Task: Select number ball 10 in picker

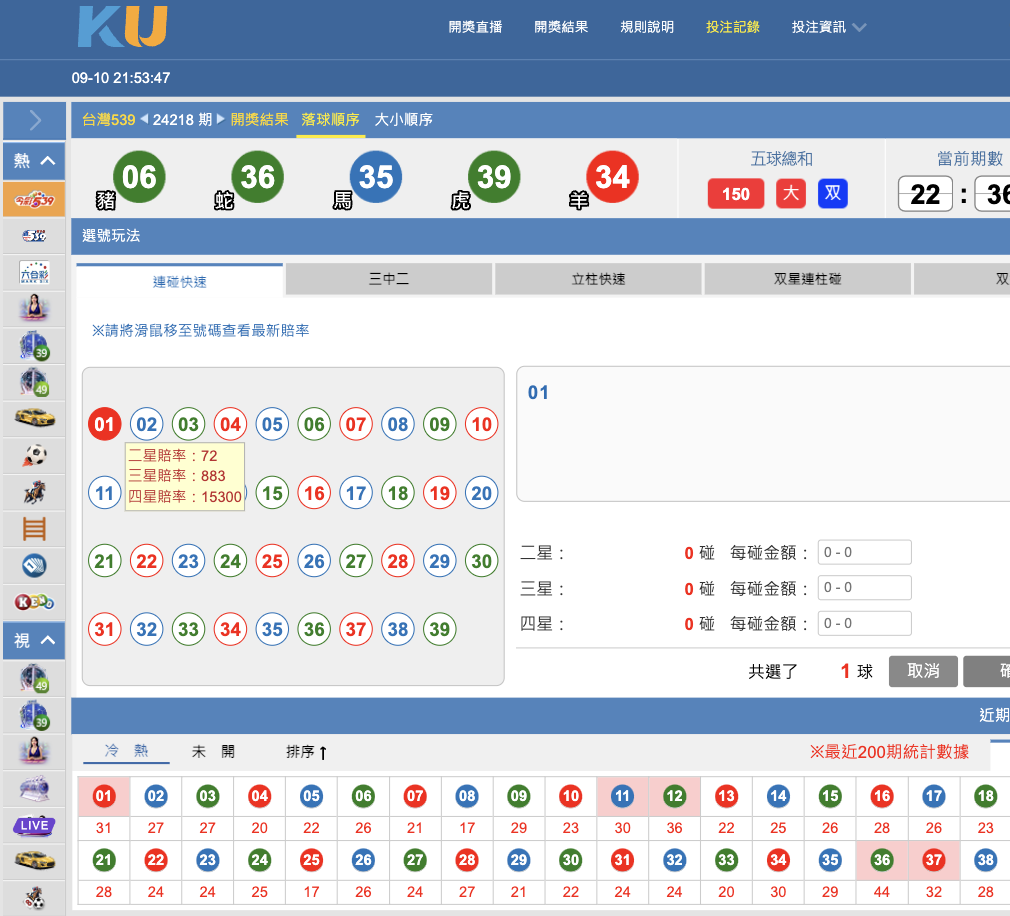Action: pyautogui.click(x=482, y=425)
